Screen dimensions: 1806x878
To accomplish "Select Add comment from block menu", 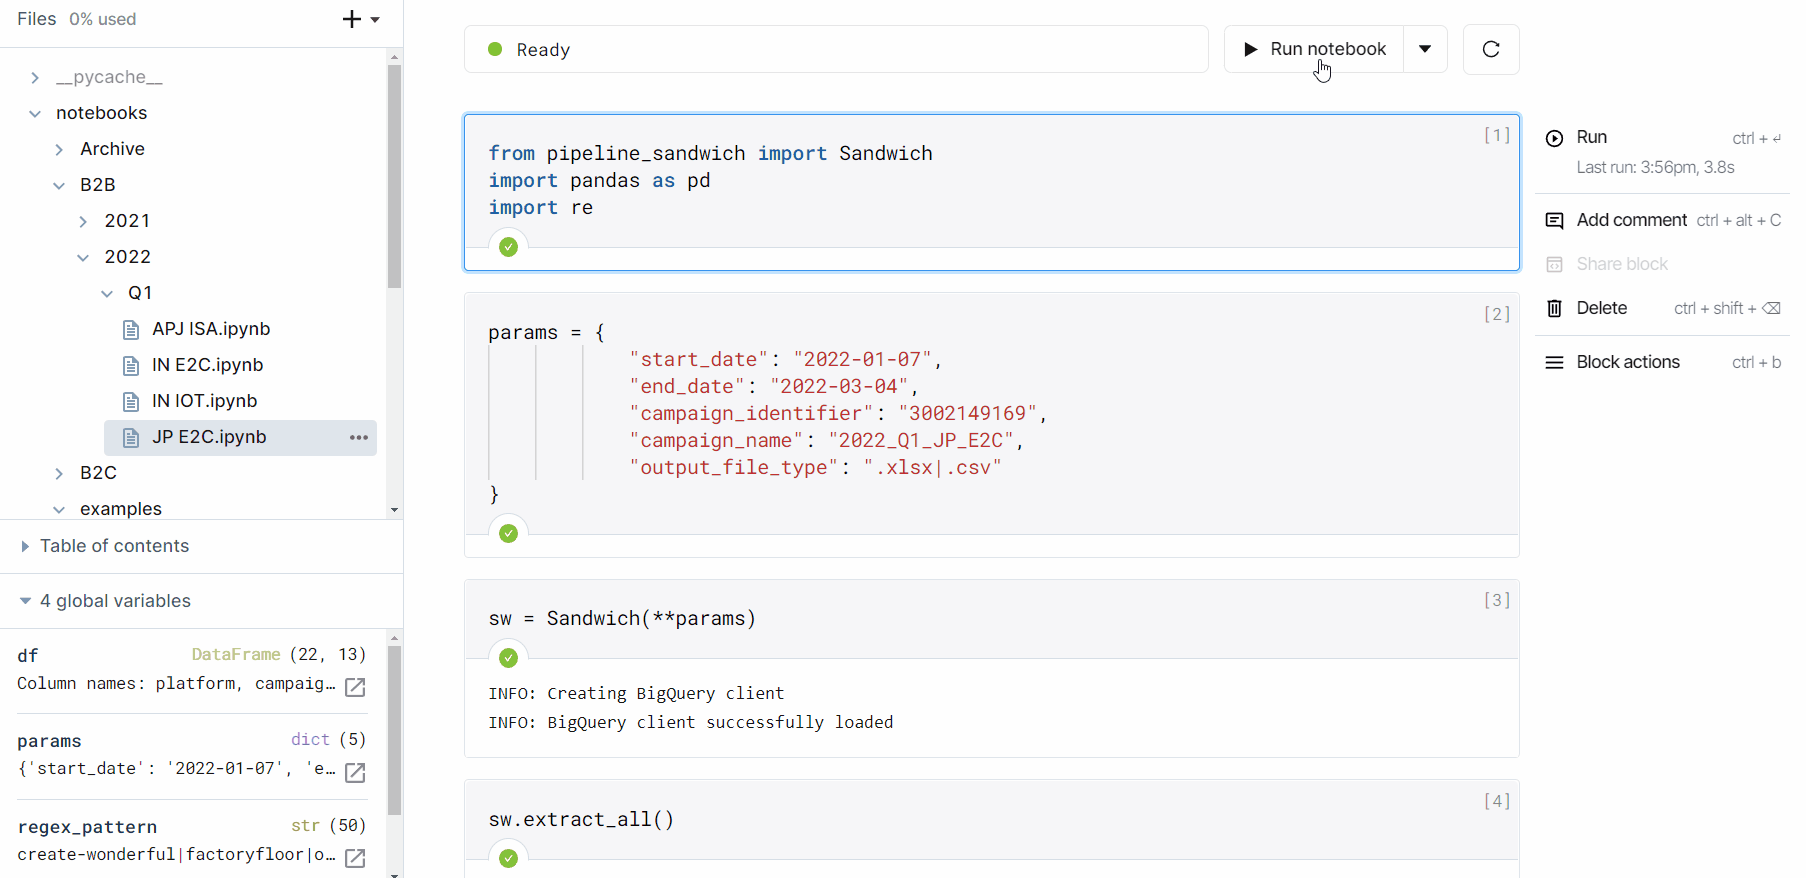I will click(1631, 220).
